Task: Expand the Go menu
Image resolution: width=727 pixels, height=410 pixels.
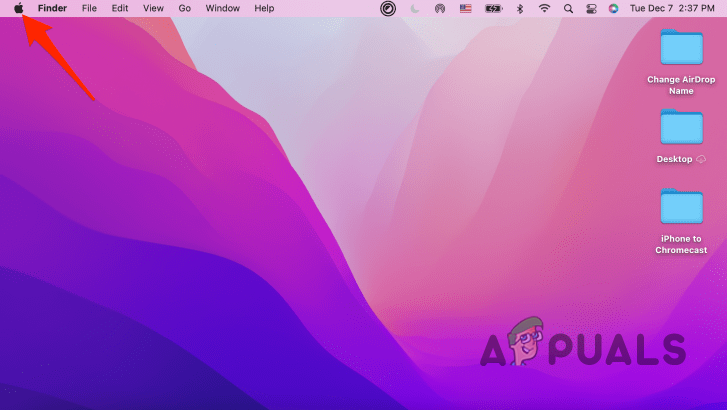Action: coord(184,8)
